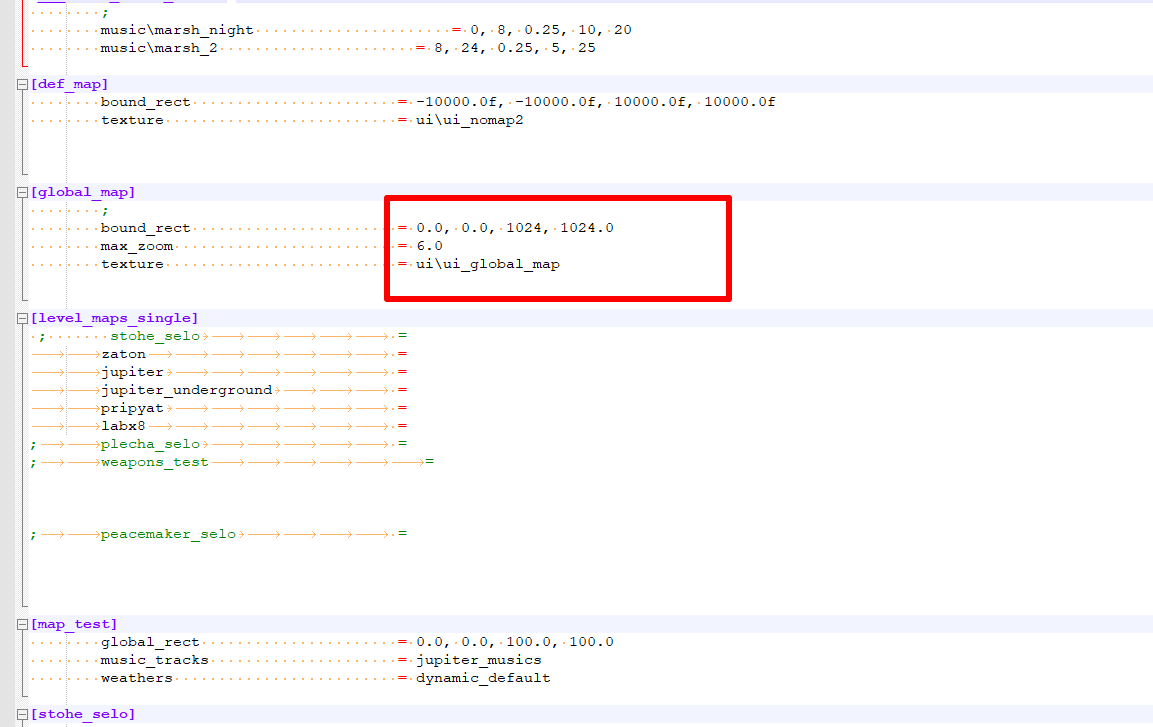Click the commented weapons_test entry

[154, 462]
